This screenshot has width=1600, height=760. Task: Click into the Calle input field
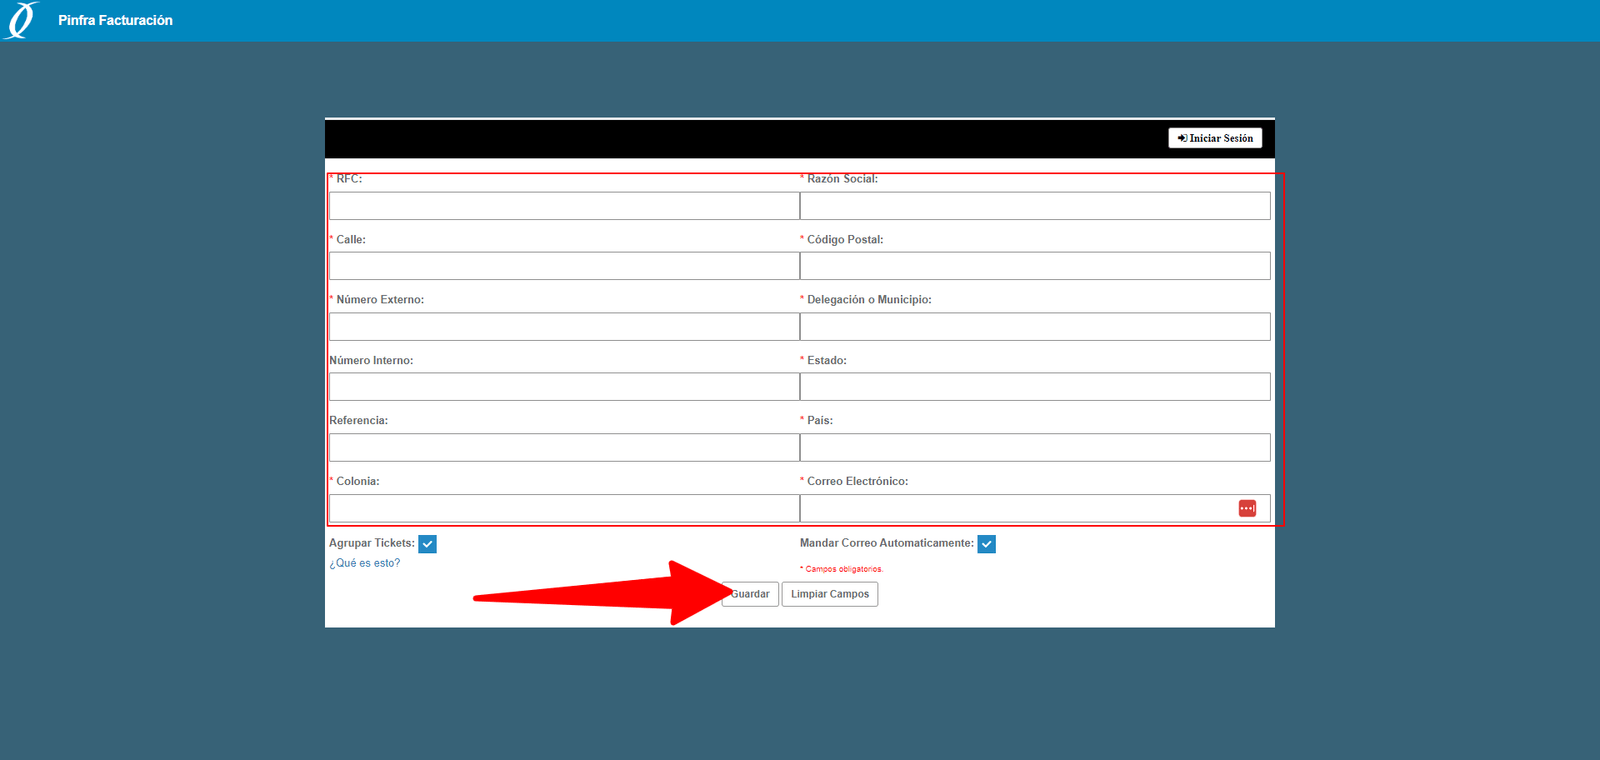(564, 266)
